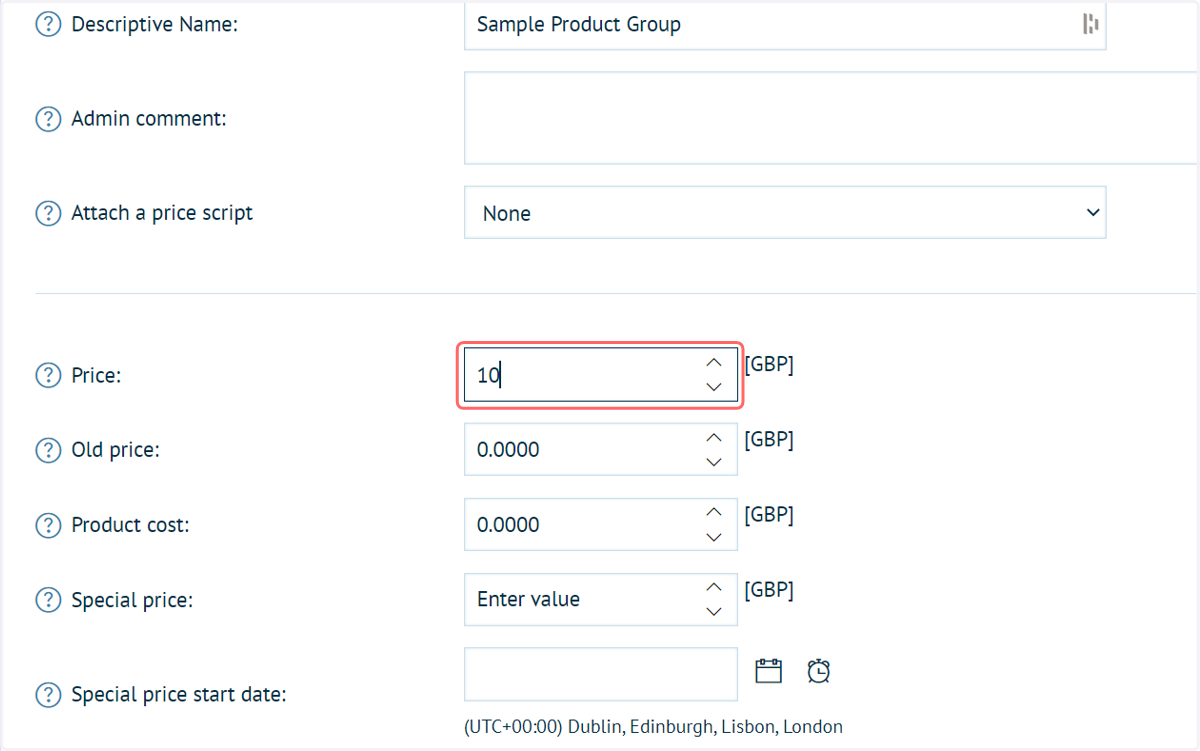Screen dimensions: 1200x751
Task: Open help icon beside Old price
Action: (x=48, y=450)
